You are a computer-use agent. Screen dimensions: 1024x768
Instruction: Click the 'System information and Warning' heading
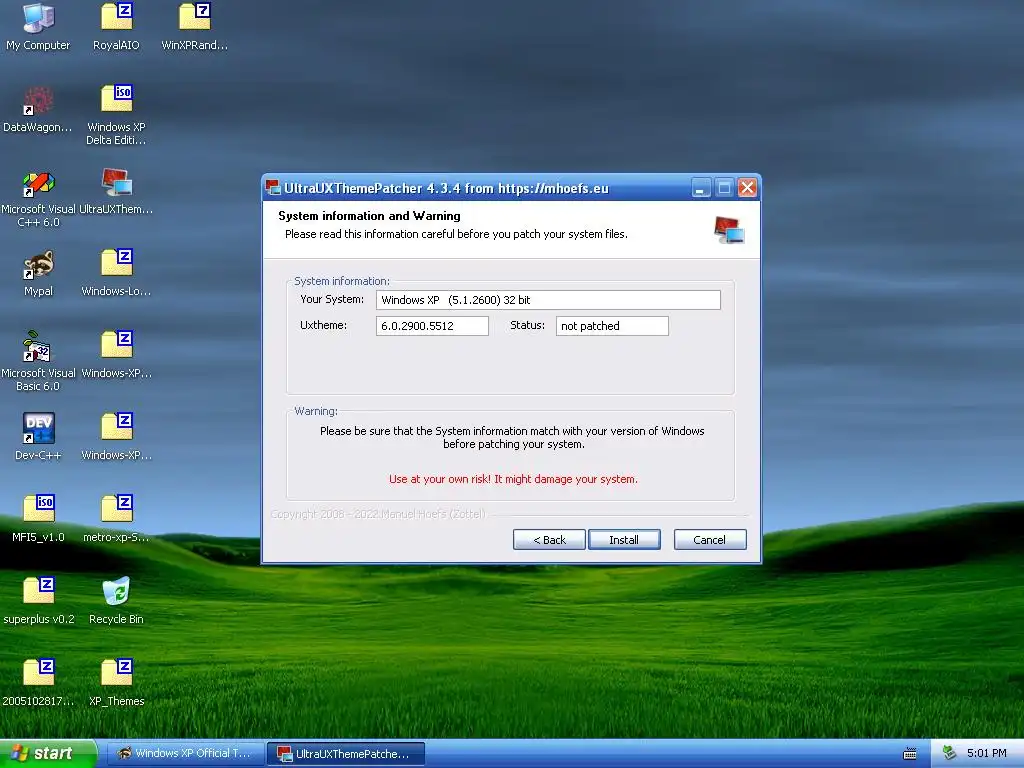(x=369, y=216)
